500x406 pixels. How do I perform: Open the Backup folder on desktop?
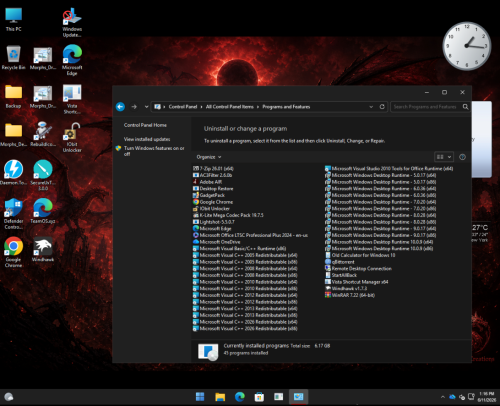(13, 96)
